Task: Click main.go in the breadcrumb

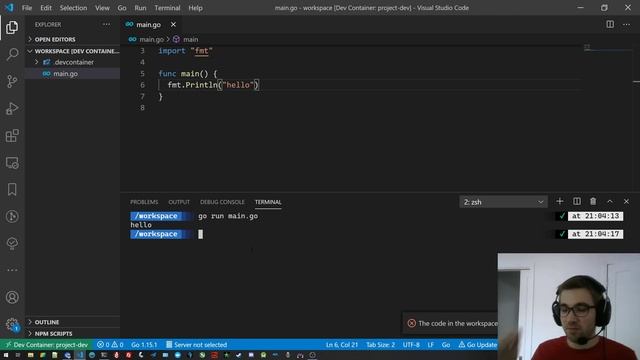Action: (x=151, y=39)
